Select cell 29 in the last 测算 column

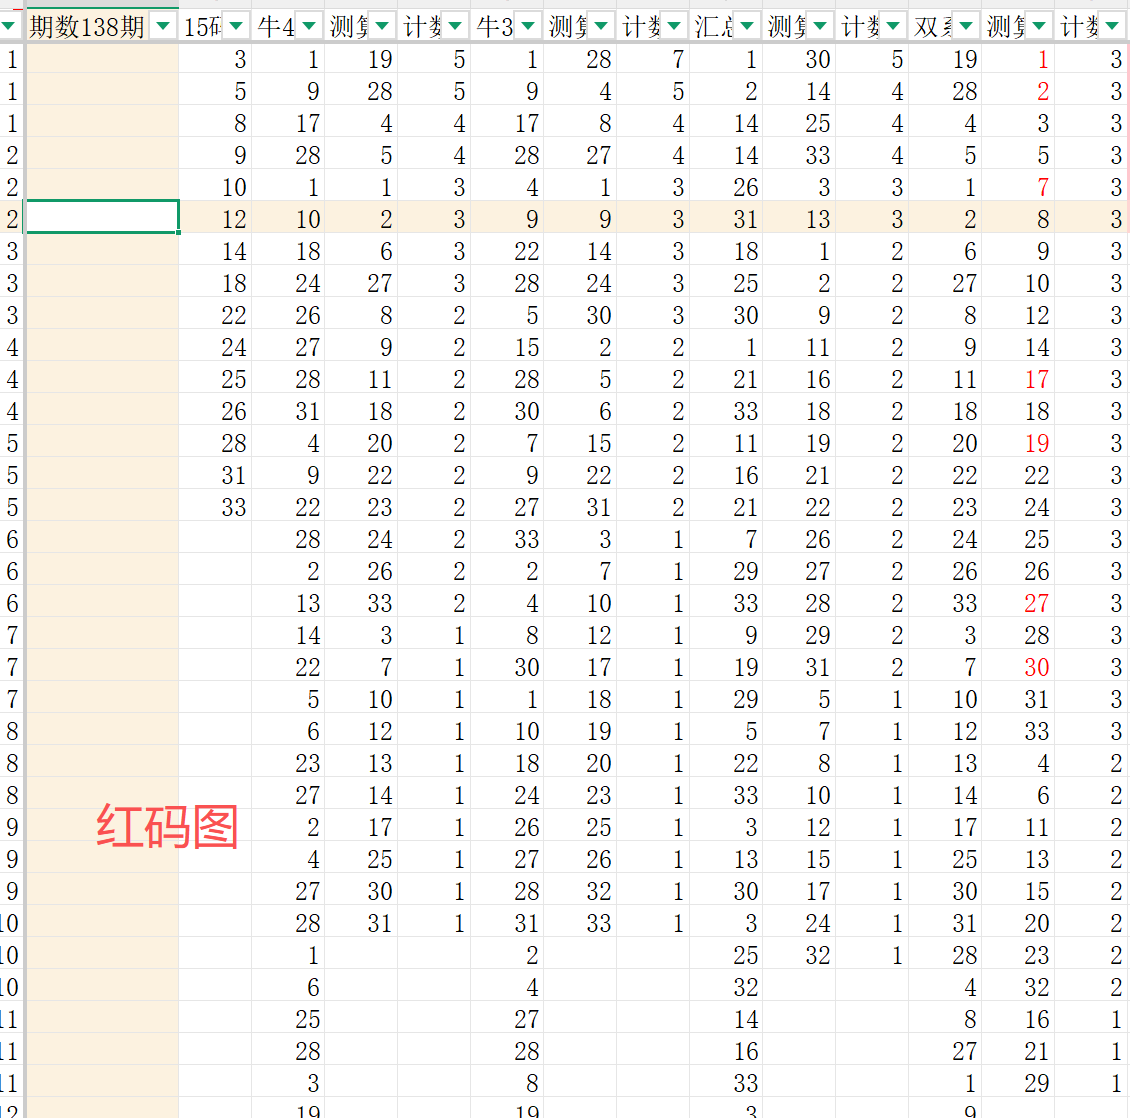pyautogui.click(x=1018, y=1083)
